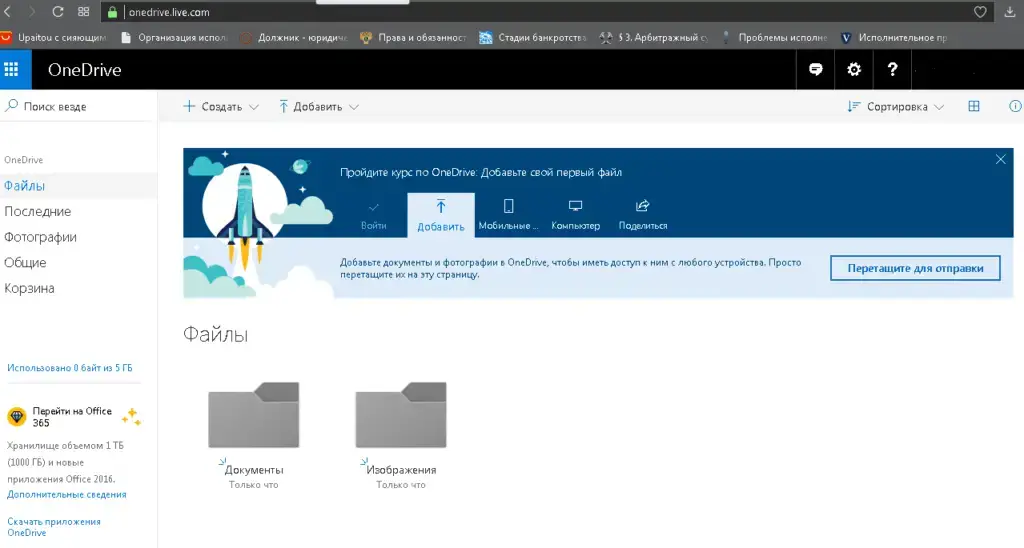
Task: Open Корзина in the left navigation
Action: (29, 289)
